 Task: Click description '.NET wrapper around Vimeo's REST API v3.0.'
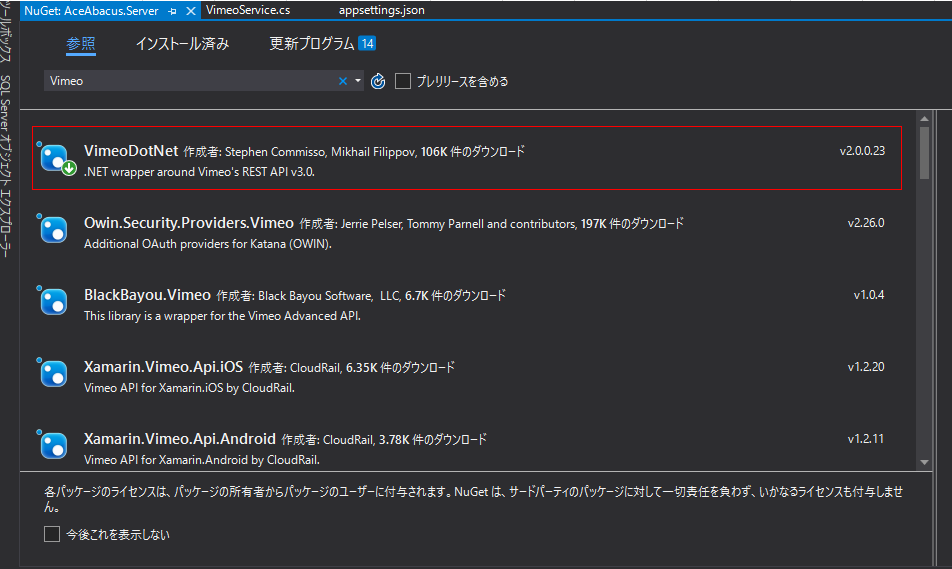pyautogui.click(x=199, y=172)
